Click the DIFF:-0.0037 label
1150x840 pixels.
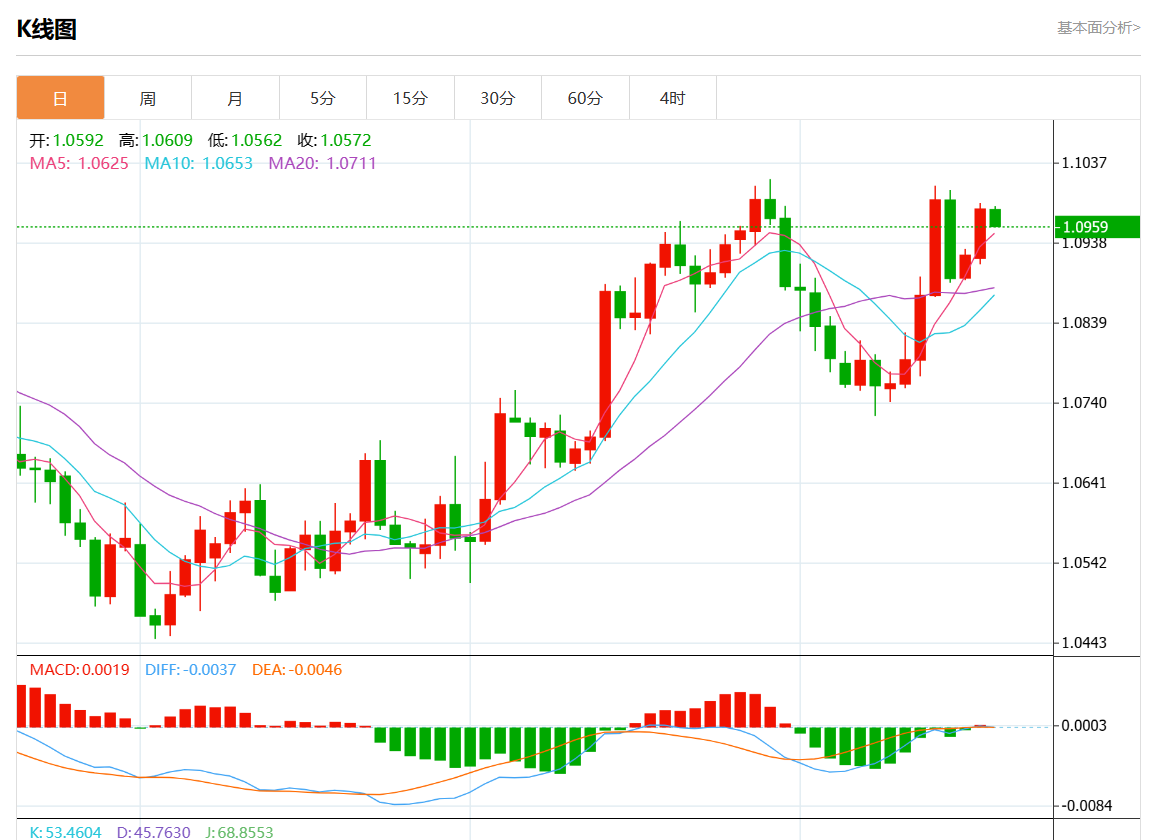(191, 670)
